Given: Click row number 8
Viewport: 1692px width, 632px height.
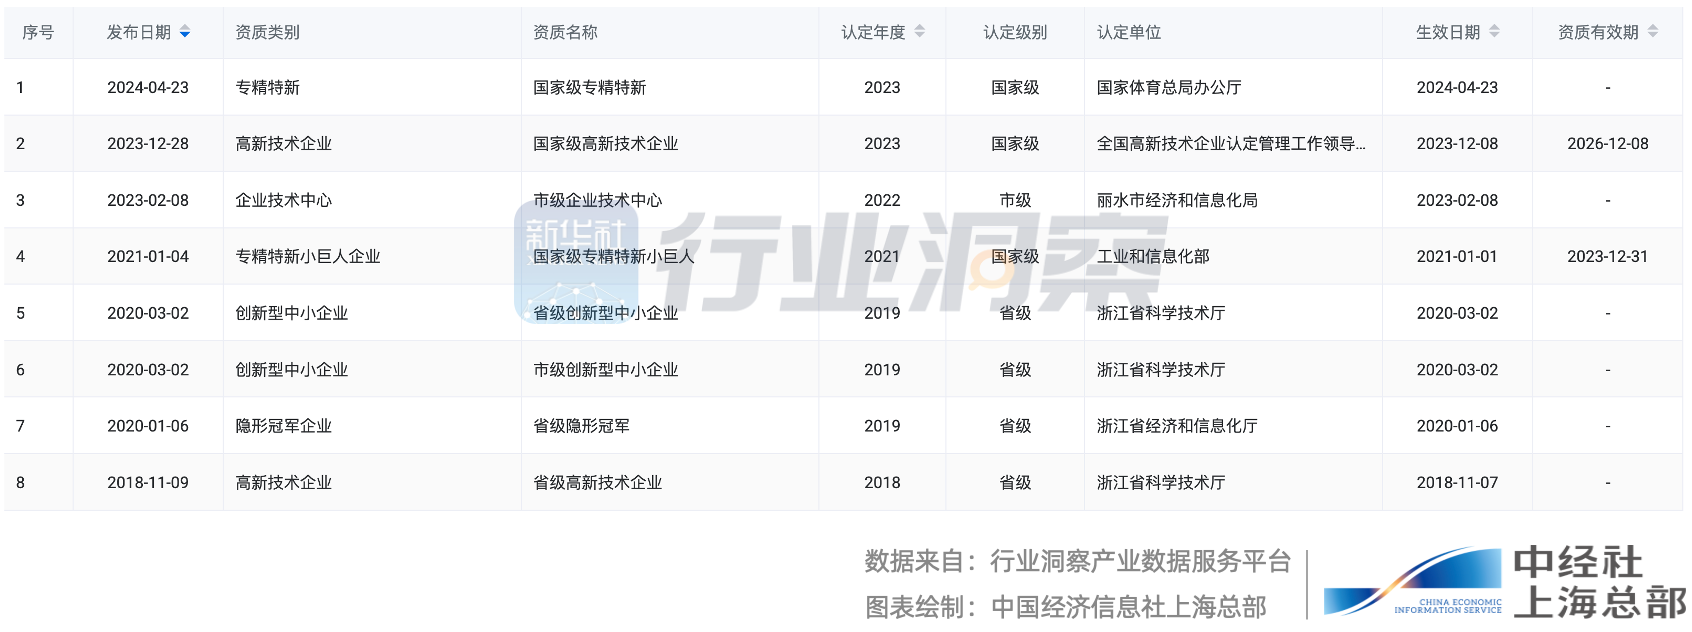Looking at the screenshot, I should click(x=20, y=482).
